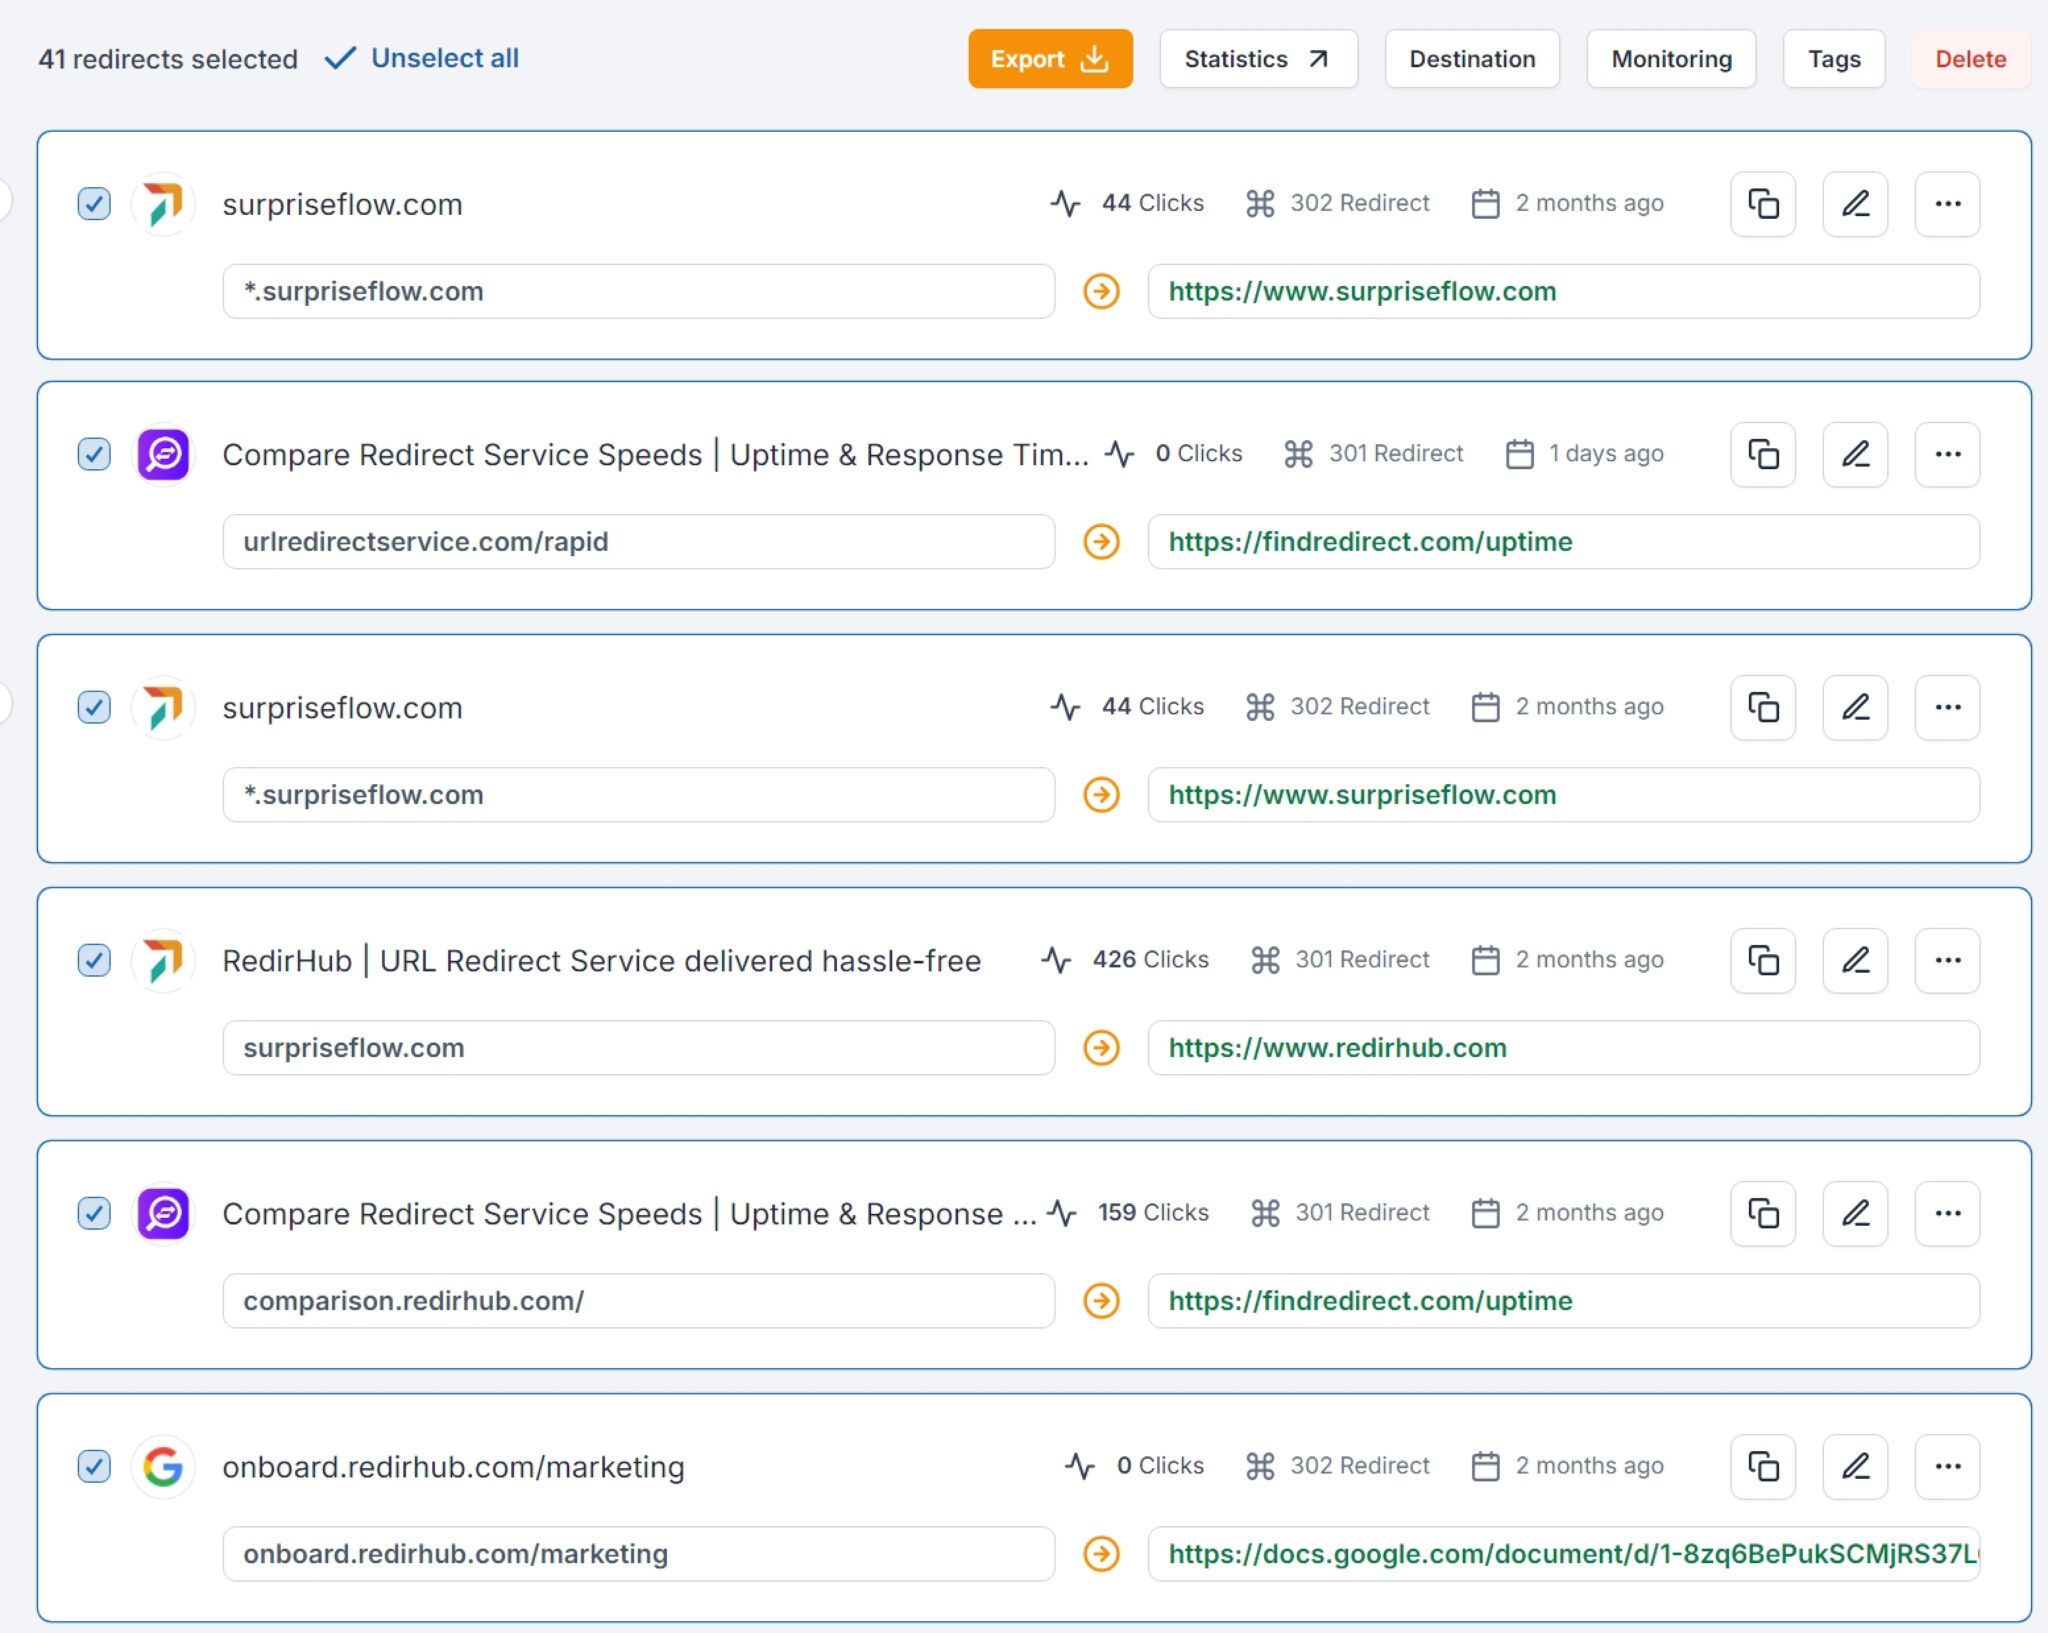
Task: Open the Tags bulk action
Action: [x=1833, y=59]
